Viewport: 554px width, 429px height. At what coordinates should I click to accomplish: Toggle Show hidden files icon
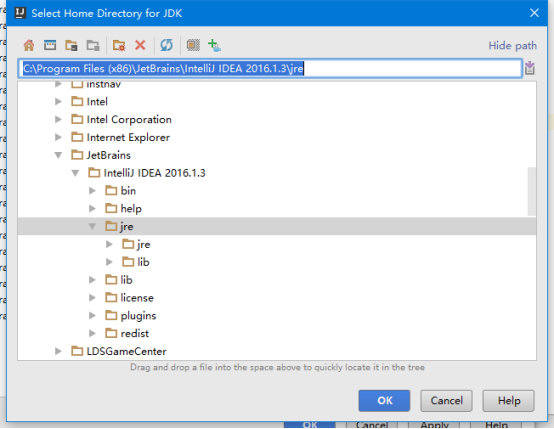click(193, 45)
